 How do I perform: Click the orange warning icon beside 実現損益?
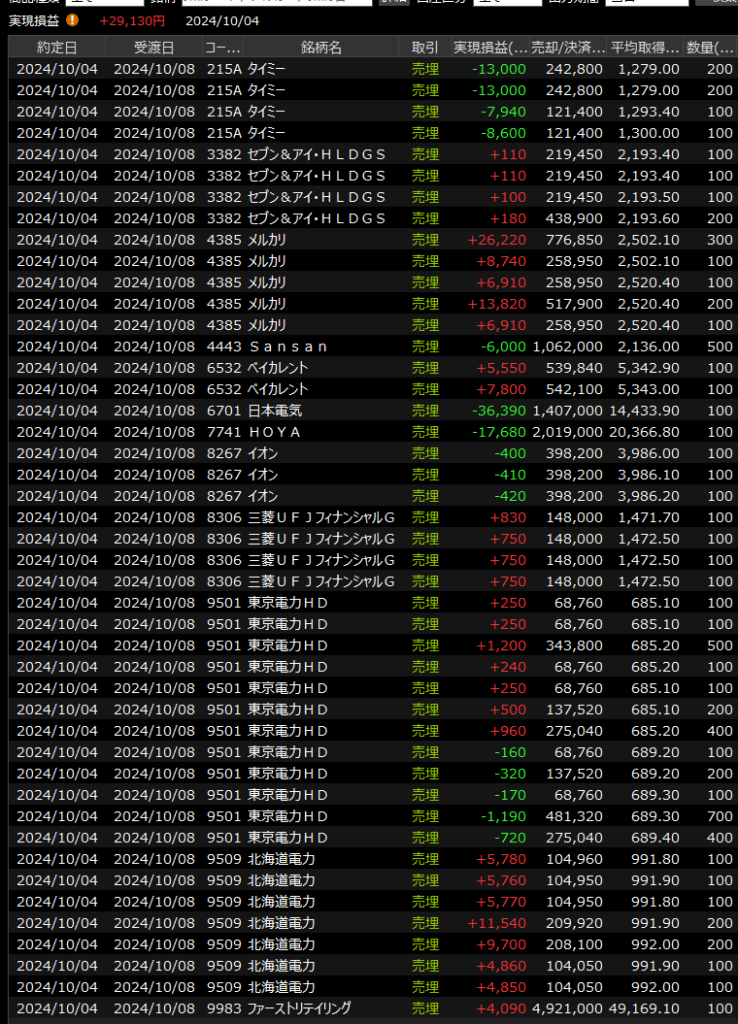click(x=73, y=20)
